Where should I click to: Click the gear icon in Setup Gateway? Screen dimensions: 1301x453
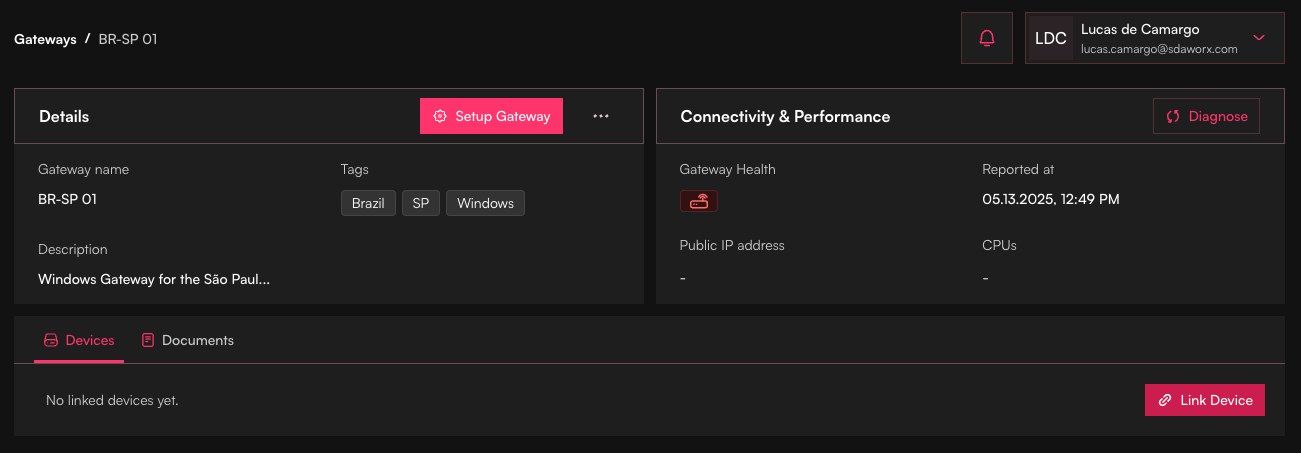click(440, 116)
